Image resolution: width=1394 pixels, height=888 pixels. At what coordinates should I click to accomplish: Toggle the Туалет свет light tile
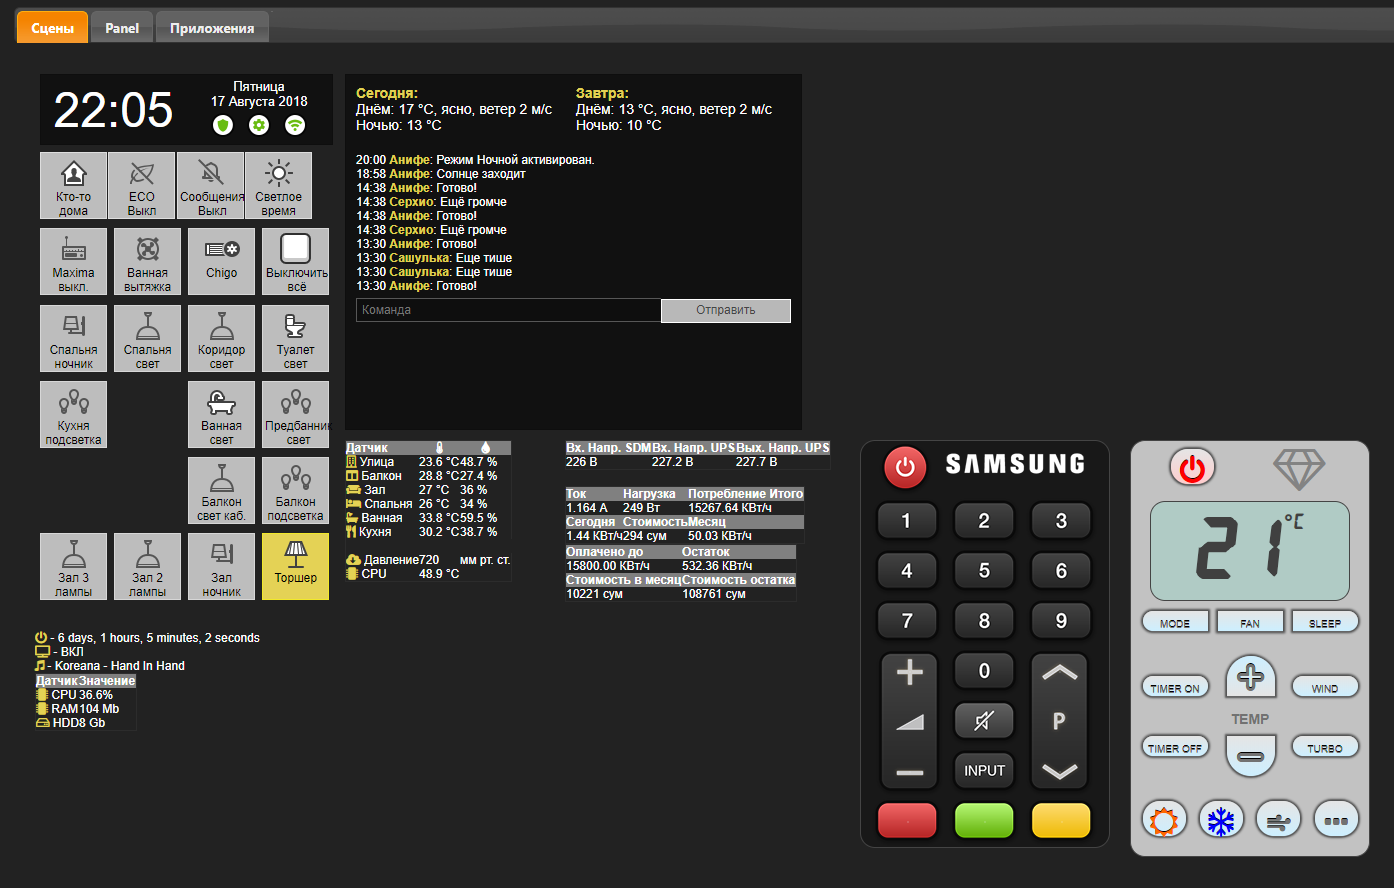tap(295, 339)
